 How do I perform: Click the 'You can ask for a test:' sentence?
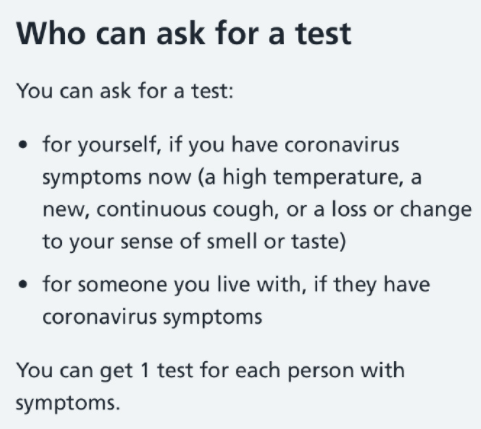click(125, 91)
